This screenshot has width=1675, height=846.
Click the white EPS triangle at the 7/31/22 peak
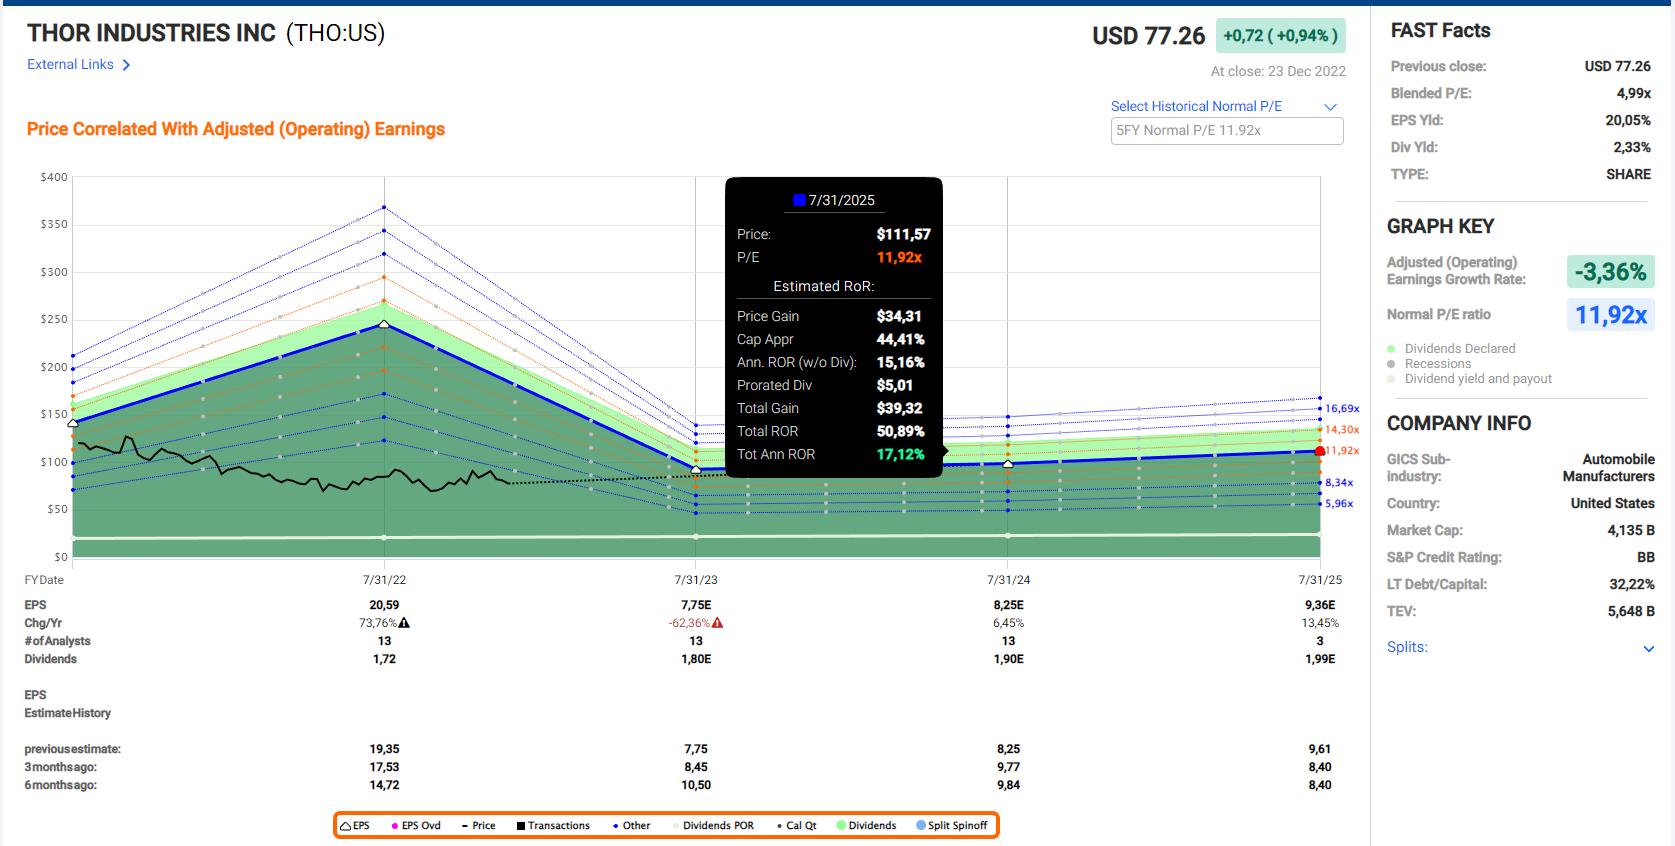[x=384, y=324]
